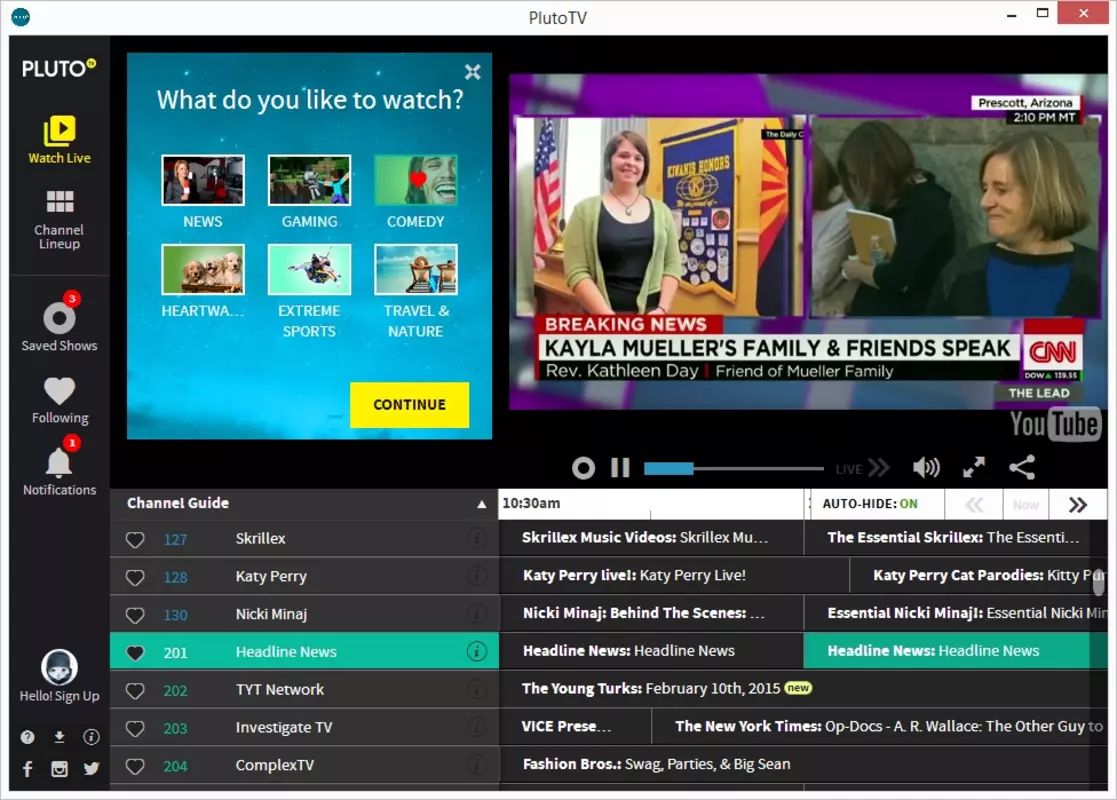Viewport: 1117px width, 800px height.
Task: Open the help question mark icon
Action: [x=27, y=737]
